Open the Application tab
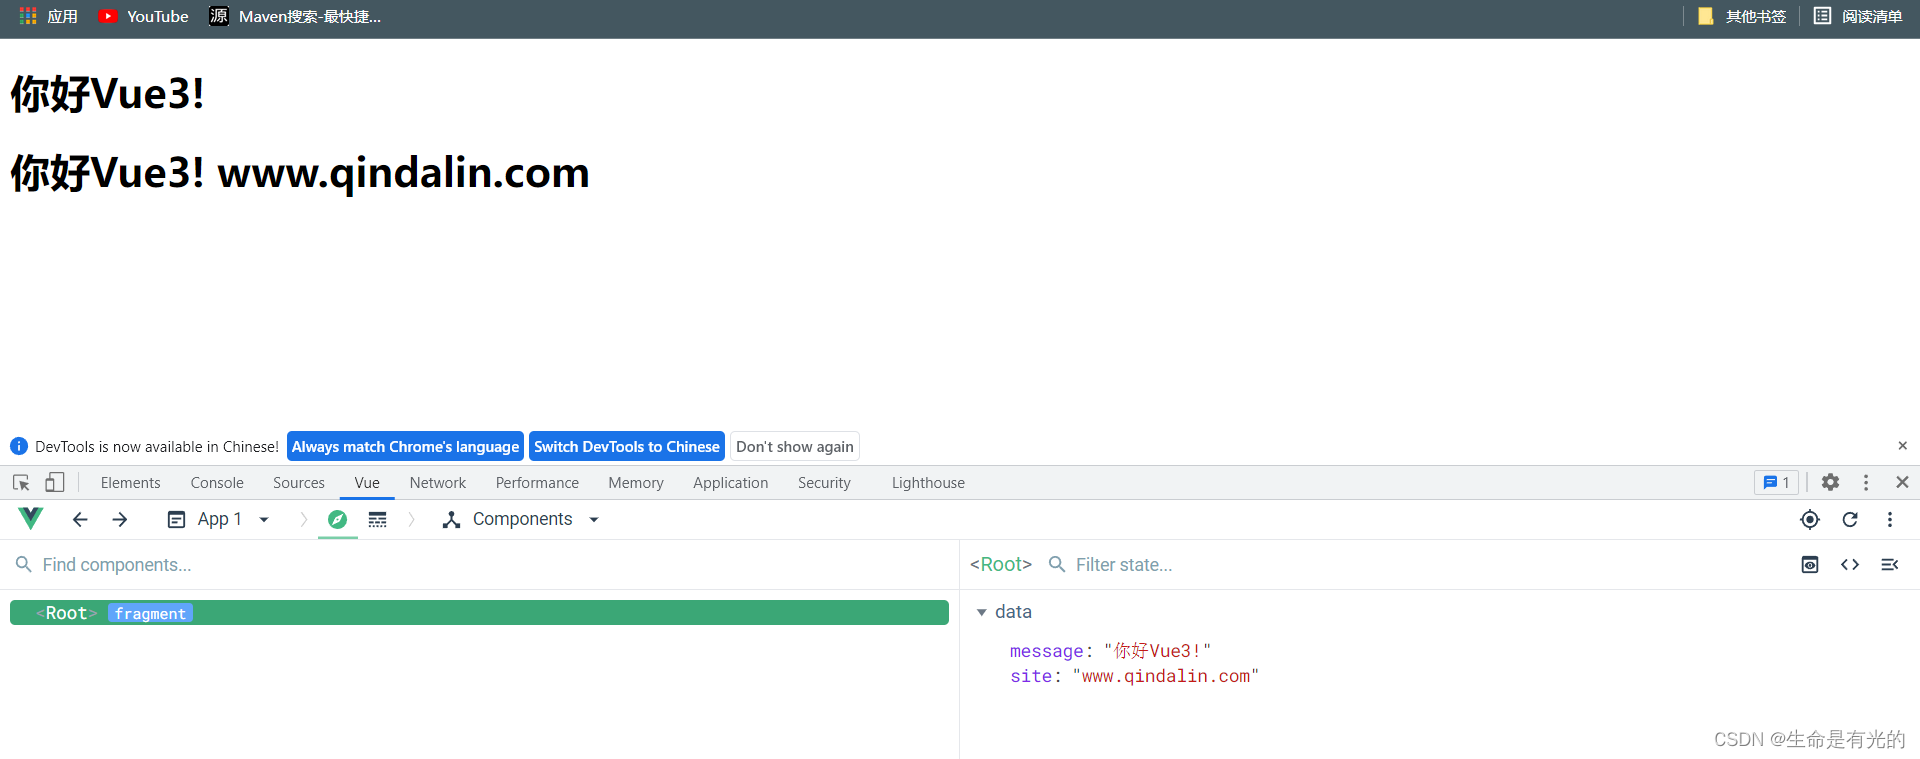 [730, 482]
